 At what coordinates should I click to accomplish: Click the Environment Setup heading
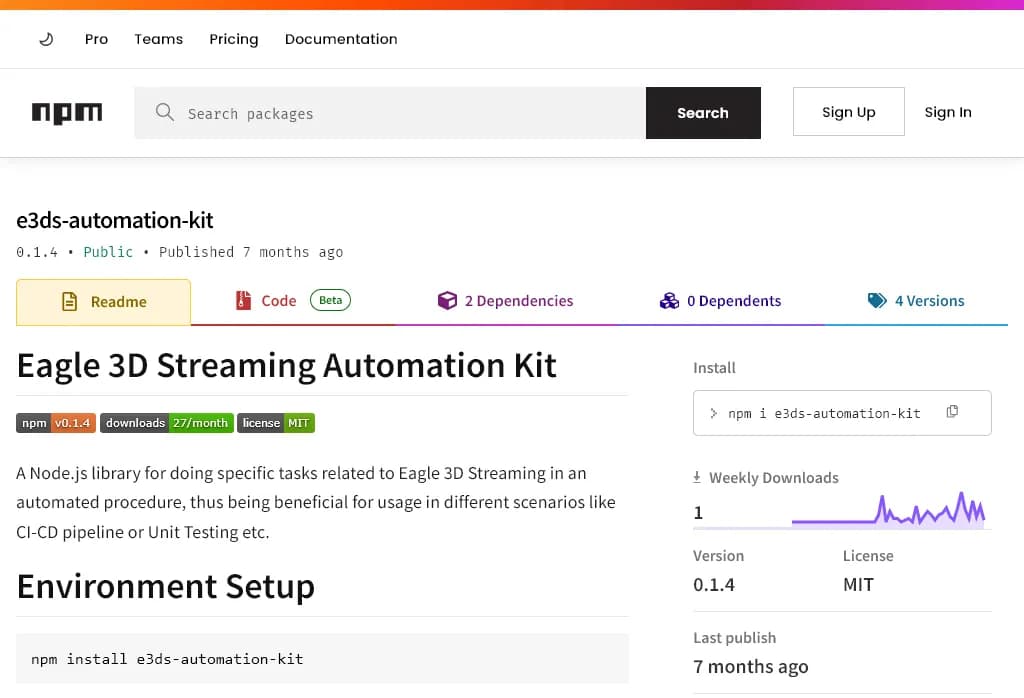(x=166, y=586)
